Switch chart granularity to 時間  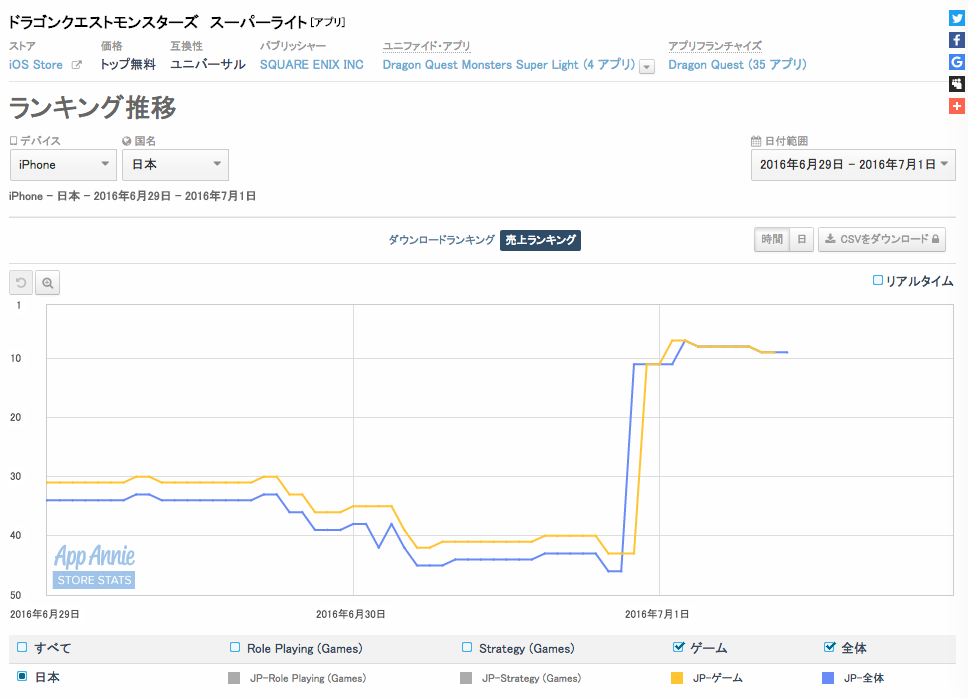[x=772, y=239]
